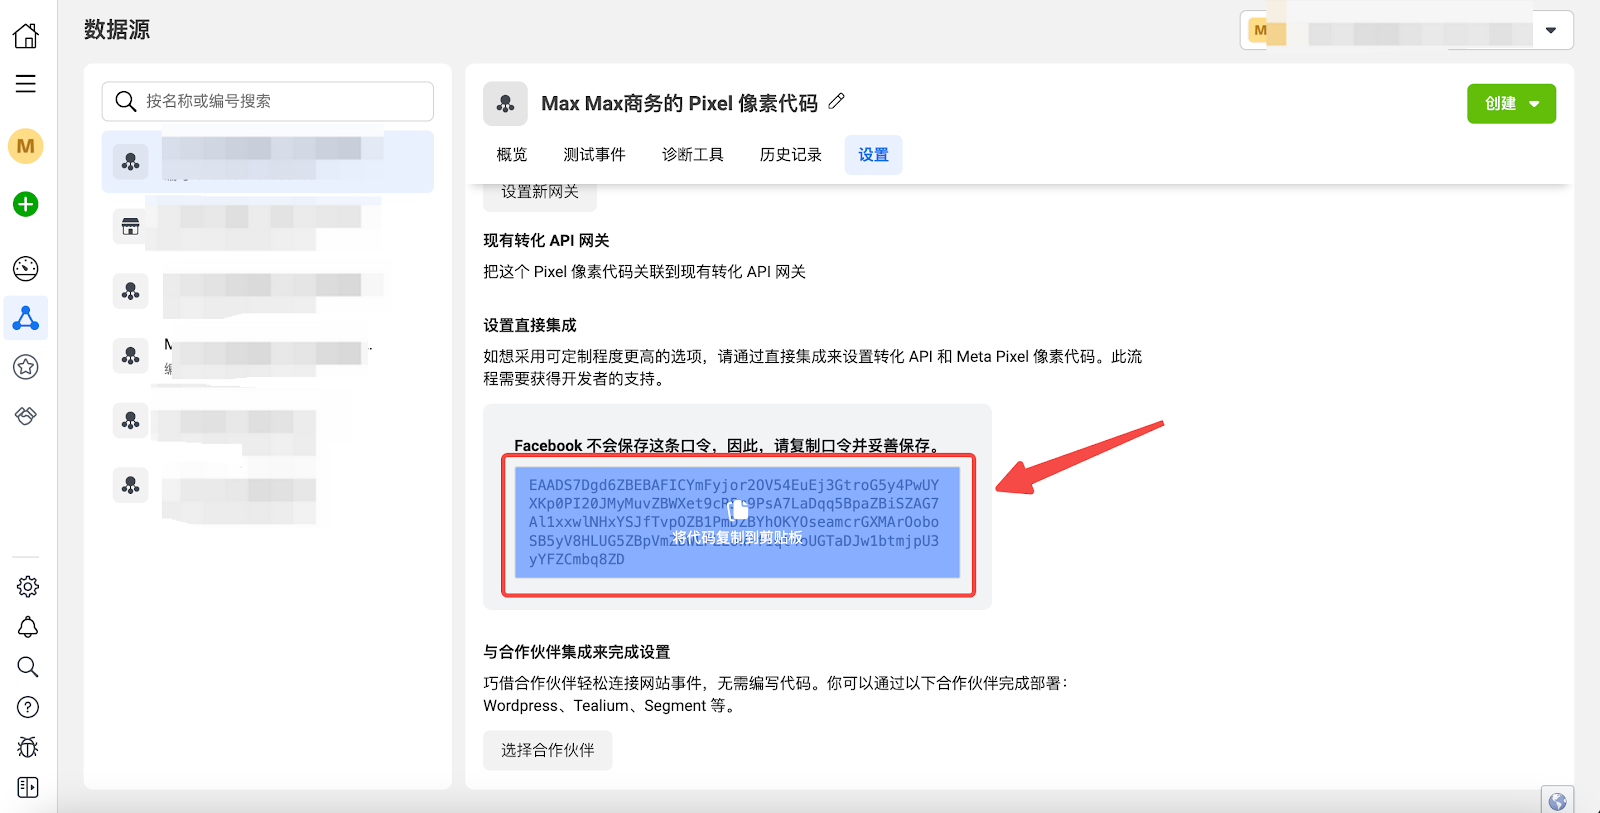This screenshot has height=813, width=1600.
Task: Click the 现有转化 API 网关 heading
Action: click(546, 240)
